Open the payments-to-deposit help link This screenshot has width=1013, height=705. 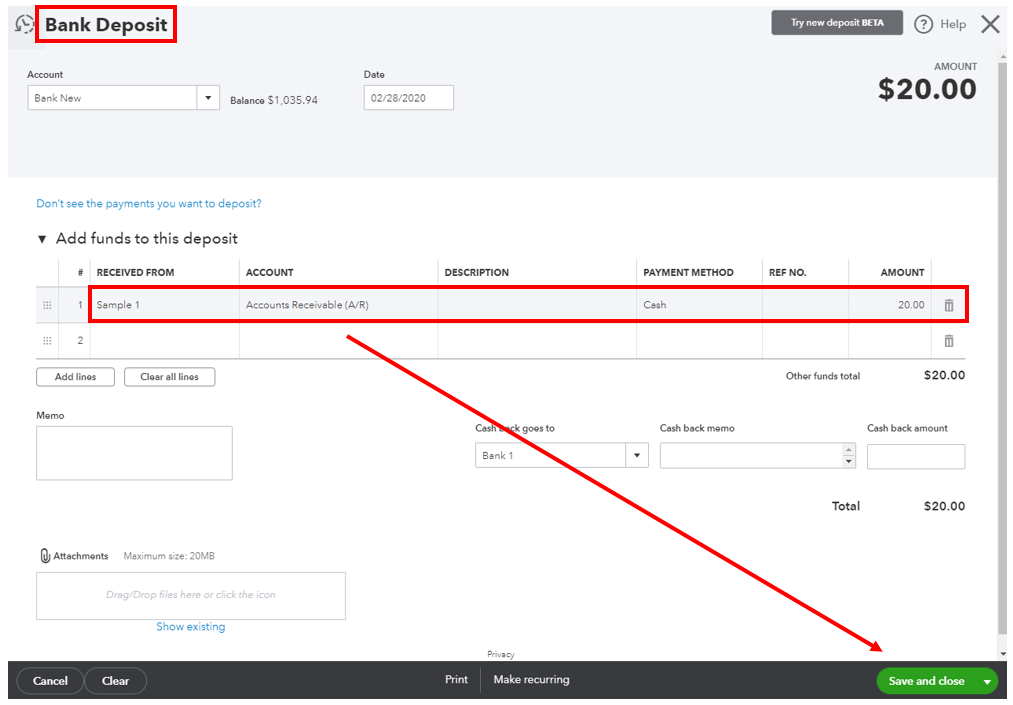(148, 203)
